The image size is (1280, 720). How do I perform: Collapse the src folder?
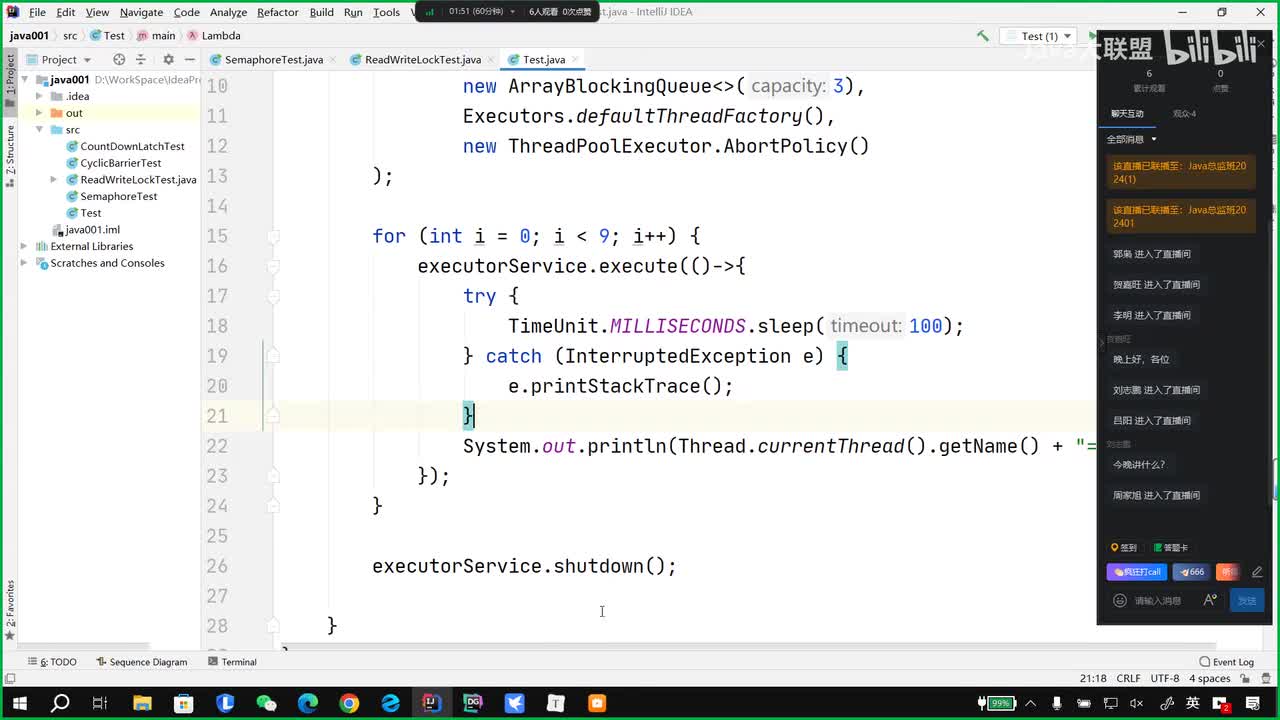pyautogui.click(x=39, y=130)
